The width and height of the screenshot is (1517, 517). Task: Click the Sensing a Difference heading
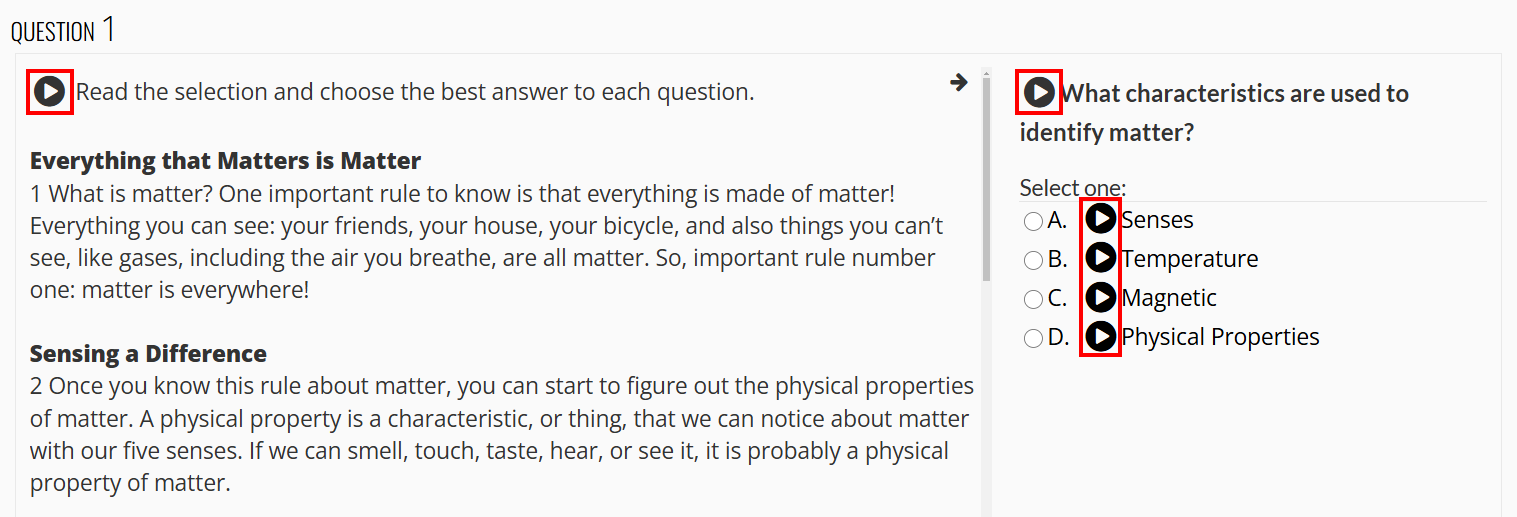point(148,353)
